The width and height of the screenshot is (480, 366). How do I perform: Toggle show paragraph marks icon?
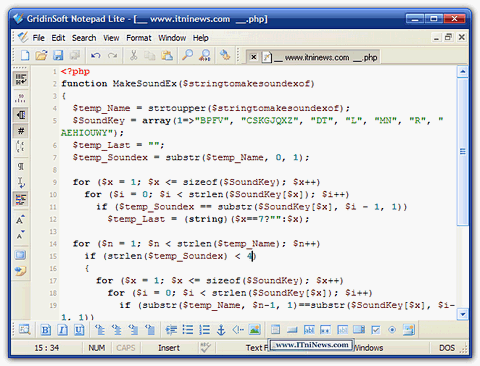tap(21, 166)
